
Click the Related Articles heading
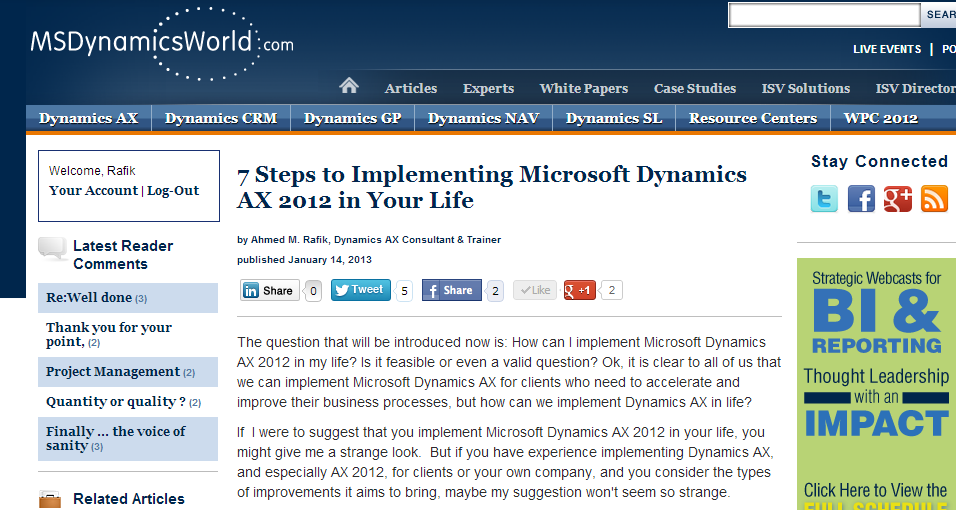click(x=129, y=499)
